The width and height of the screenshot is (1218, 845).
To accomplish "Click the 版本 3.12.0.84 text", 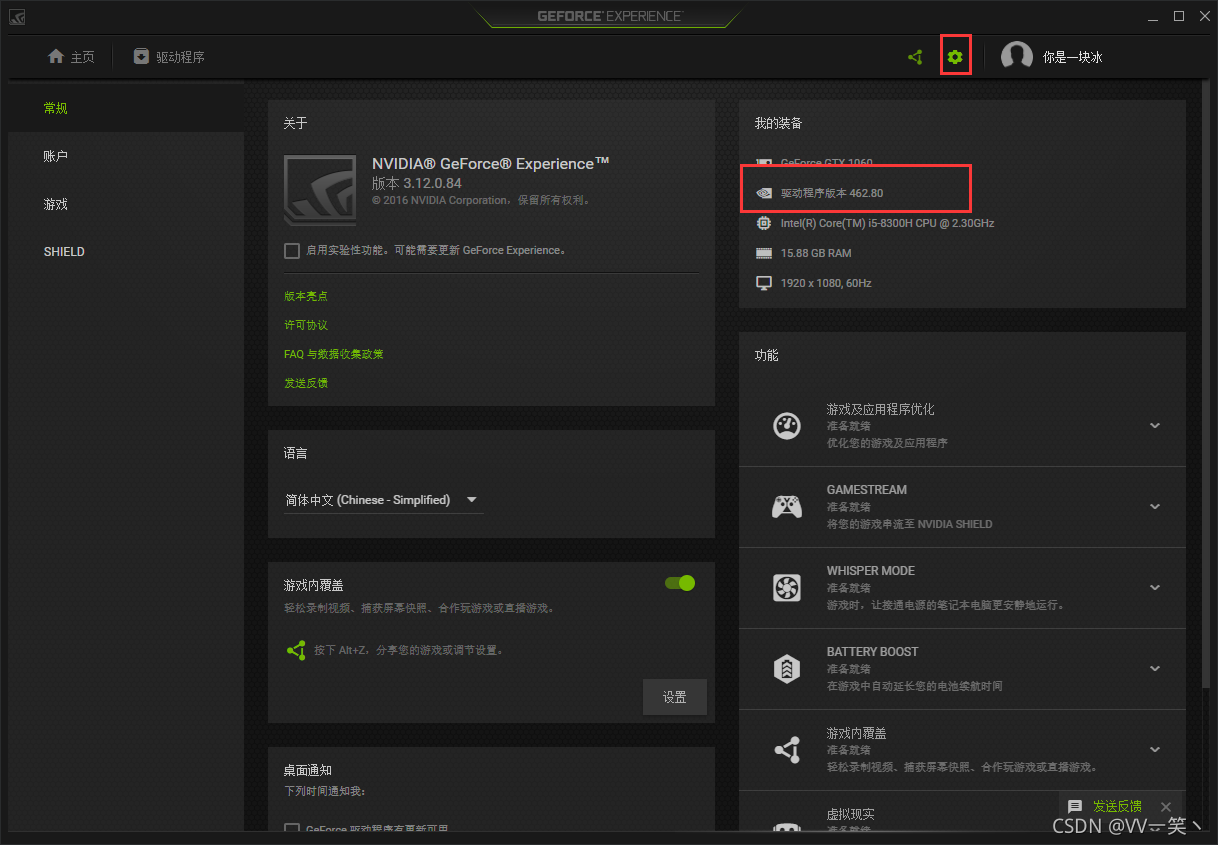I will tap(417, 184).
